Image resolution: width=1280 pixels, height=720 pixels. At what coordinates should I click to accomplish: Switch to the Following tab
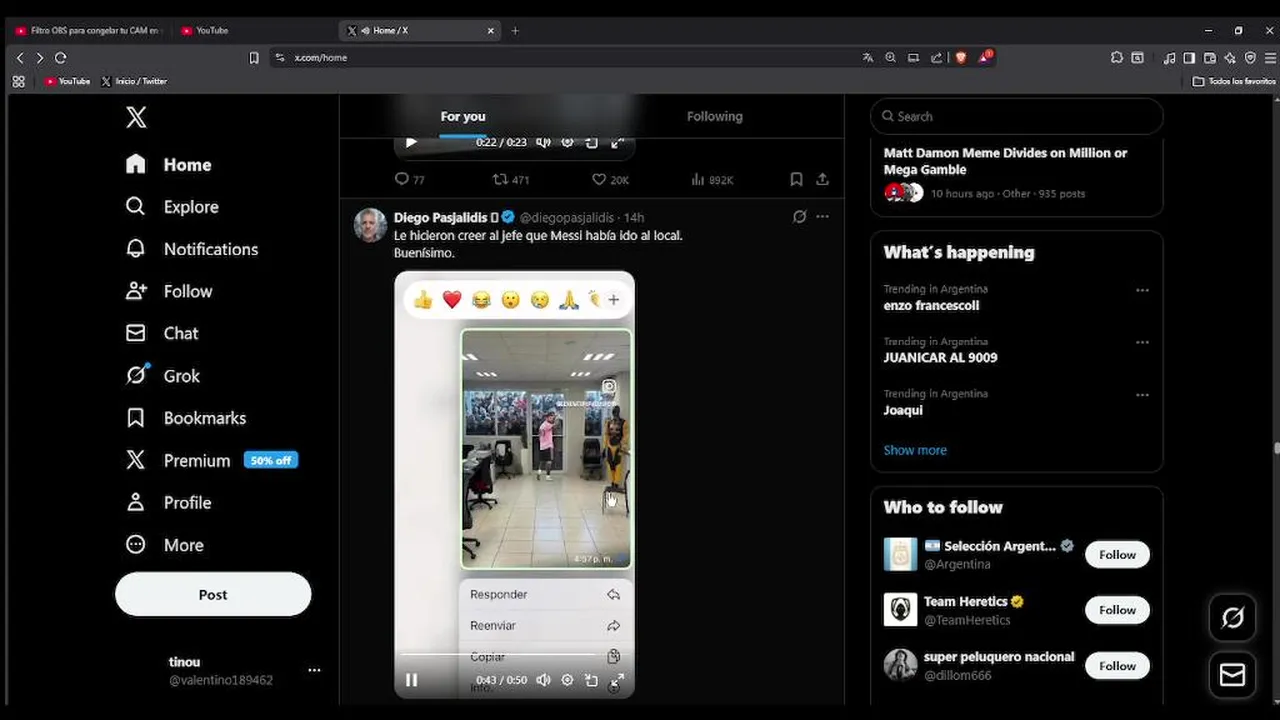tap(714, 116)
